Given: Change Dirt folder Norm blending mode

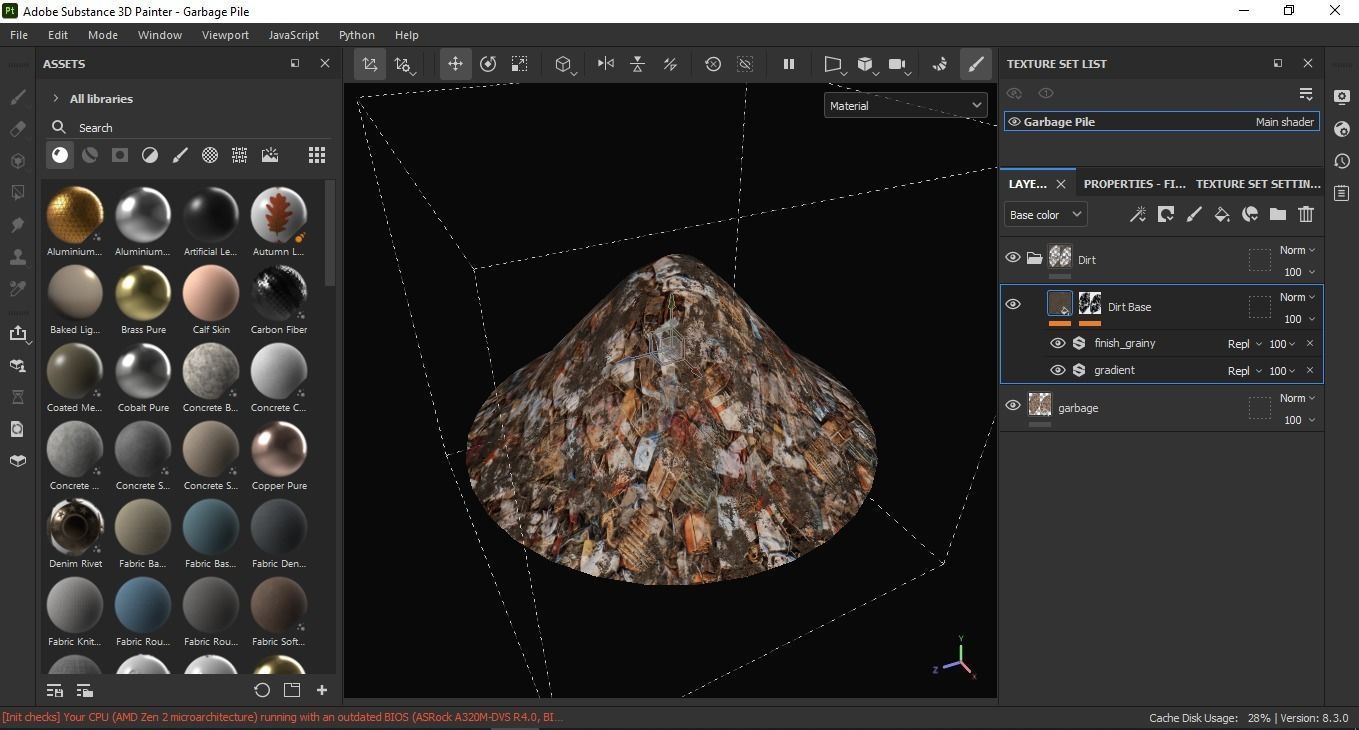Looking at the screenshot, I should coord(1298,250).
